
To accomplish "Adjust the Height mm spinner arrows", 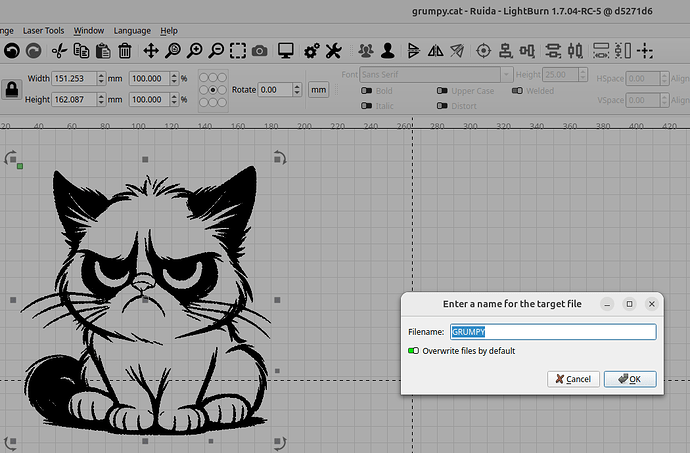I will click(101, 99).
